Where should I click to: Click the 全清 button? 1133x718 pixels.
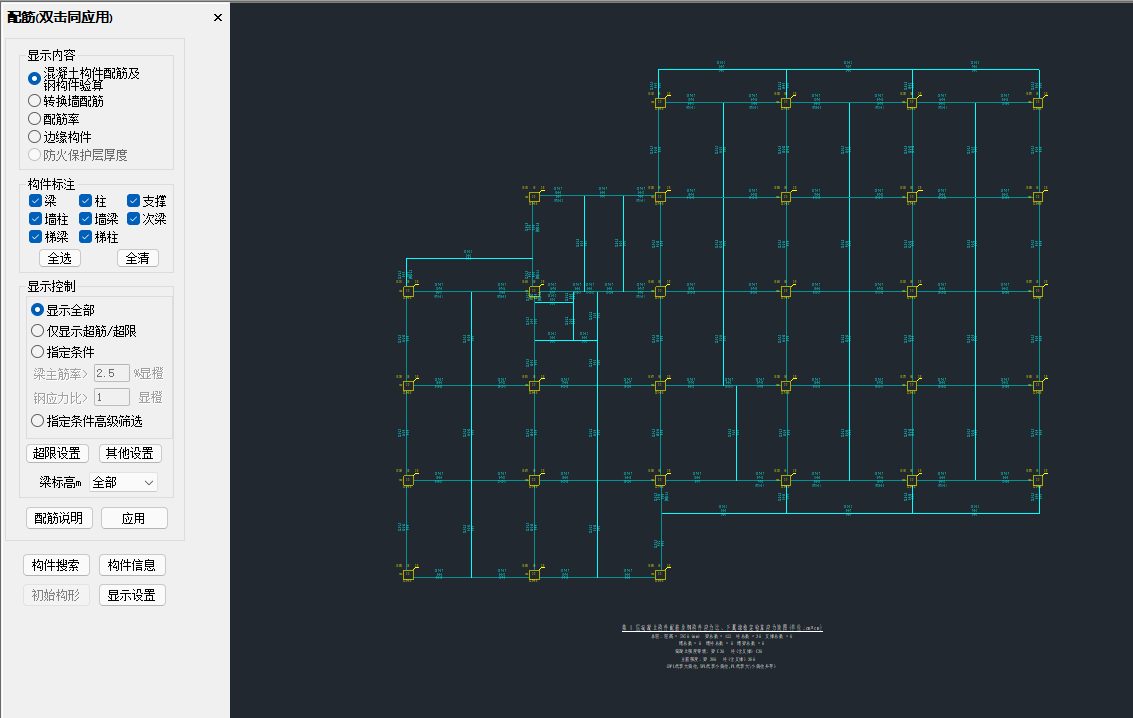[137, 258]
